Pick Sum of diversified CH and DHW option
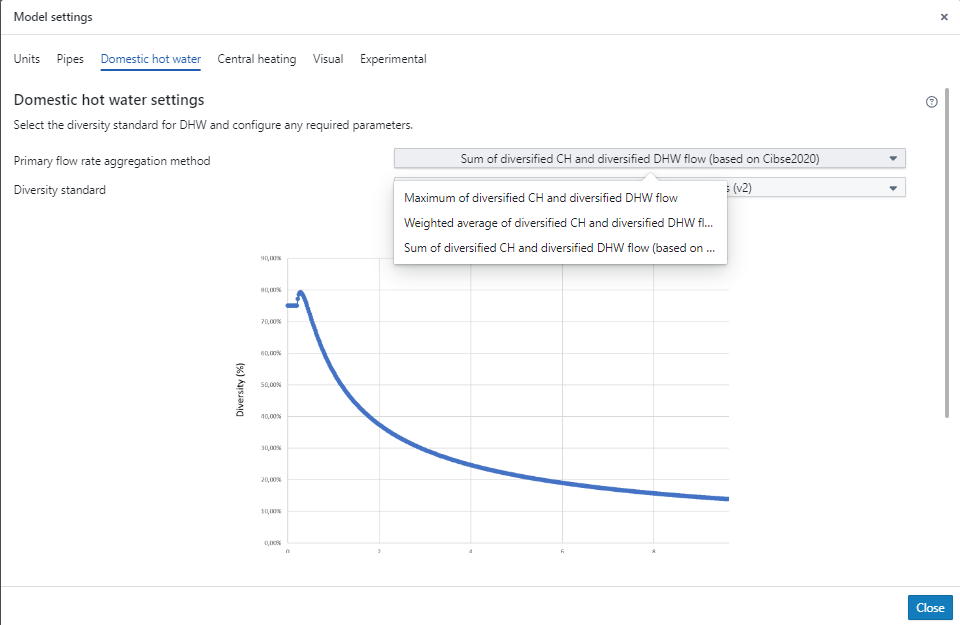Screen dimensions: 960x625 [558, 248]
